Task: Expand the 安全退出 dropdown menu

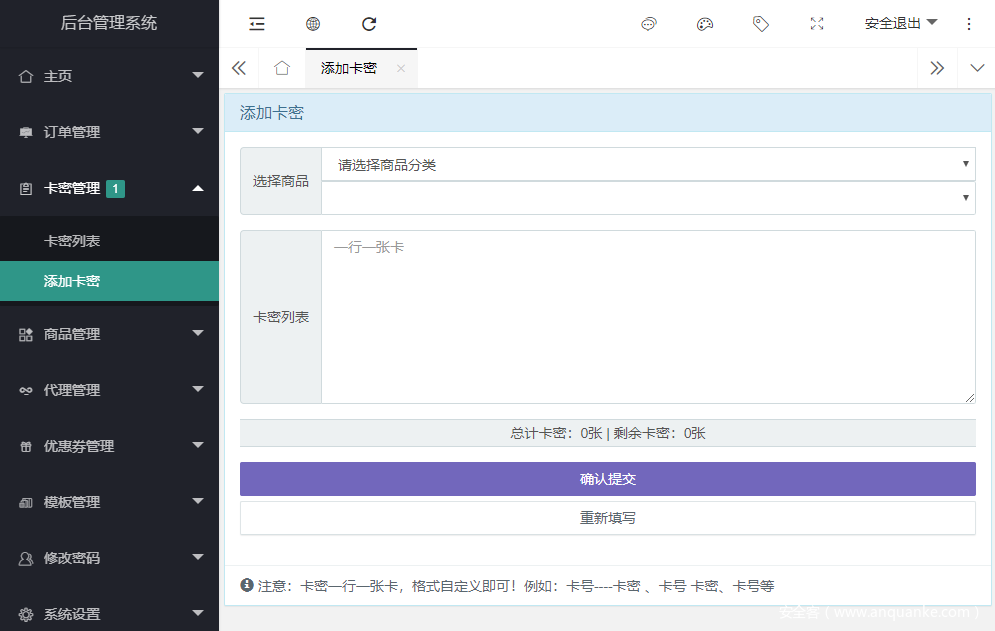Action: [x=900, y=24]
